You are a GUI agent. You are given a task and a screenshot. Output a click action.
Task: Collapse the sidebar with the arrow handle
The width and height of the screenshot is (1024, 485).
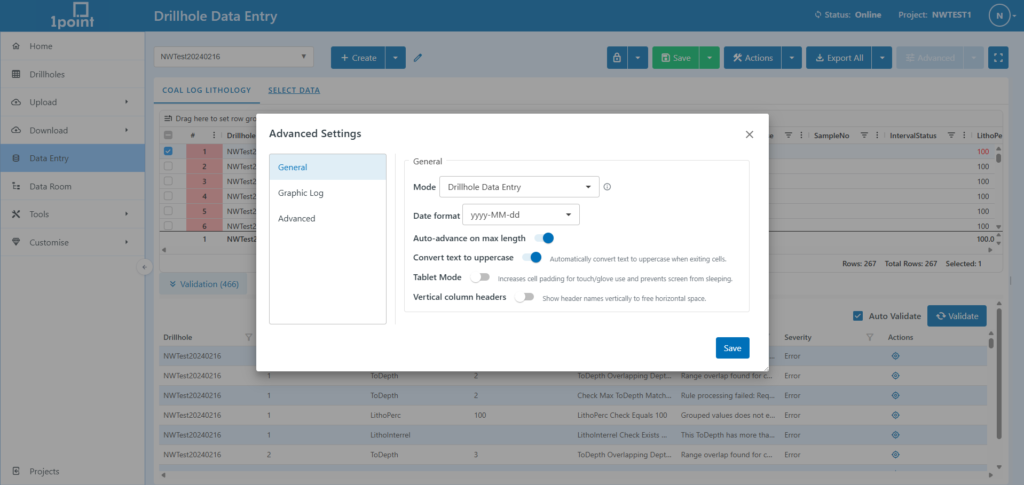pyautogui.click(x=144, y=266)
